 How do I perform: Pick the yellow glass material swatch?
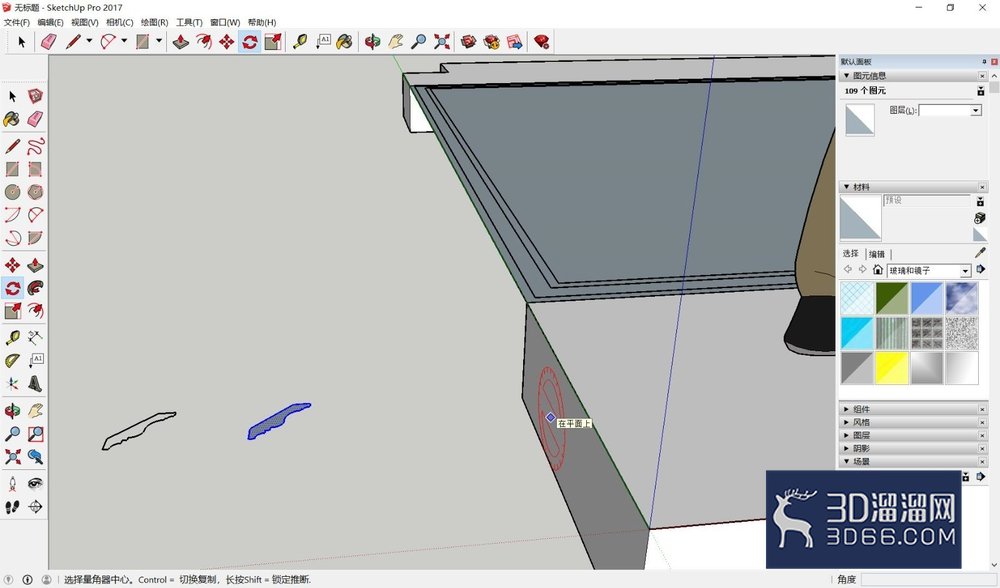click(892, 368)
